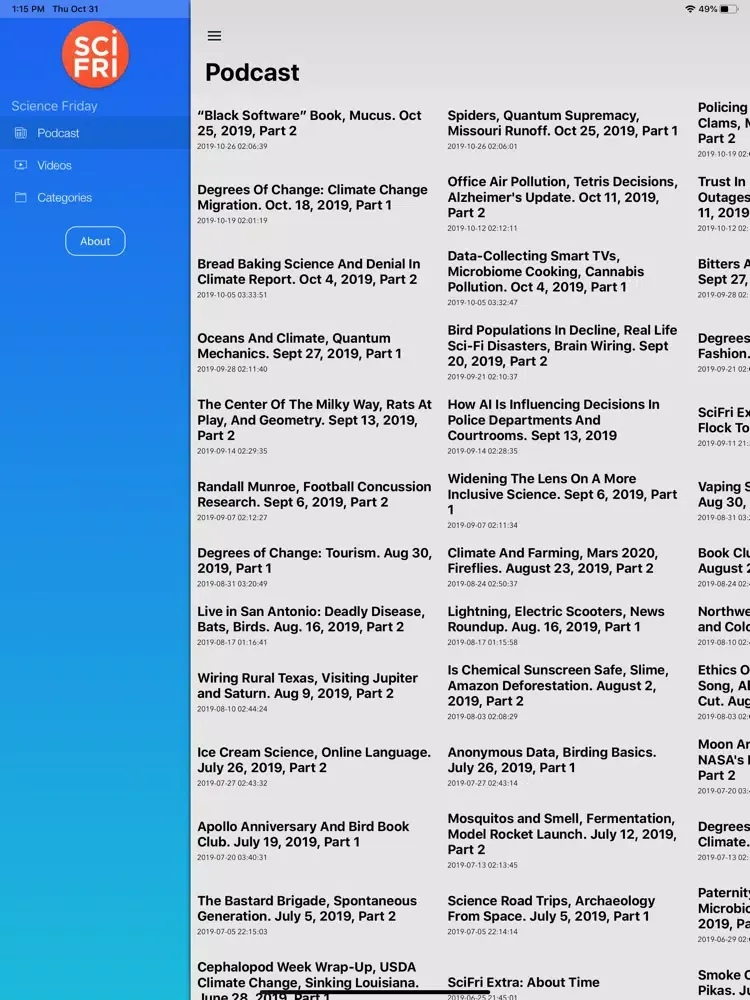Click timestamp 2019-10-19 02:01:19
750x1000 pixels.
point(232,220)
